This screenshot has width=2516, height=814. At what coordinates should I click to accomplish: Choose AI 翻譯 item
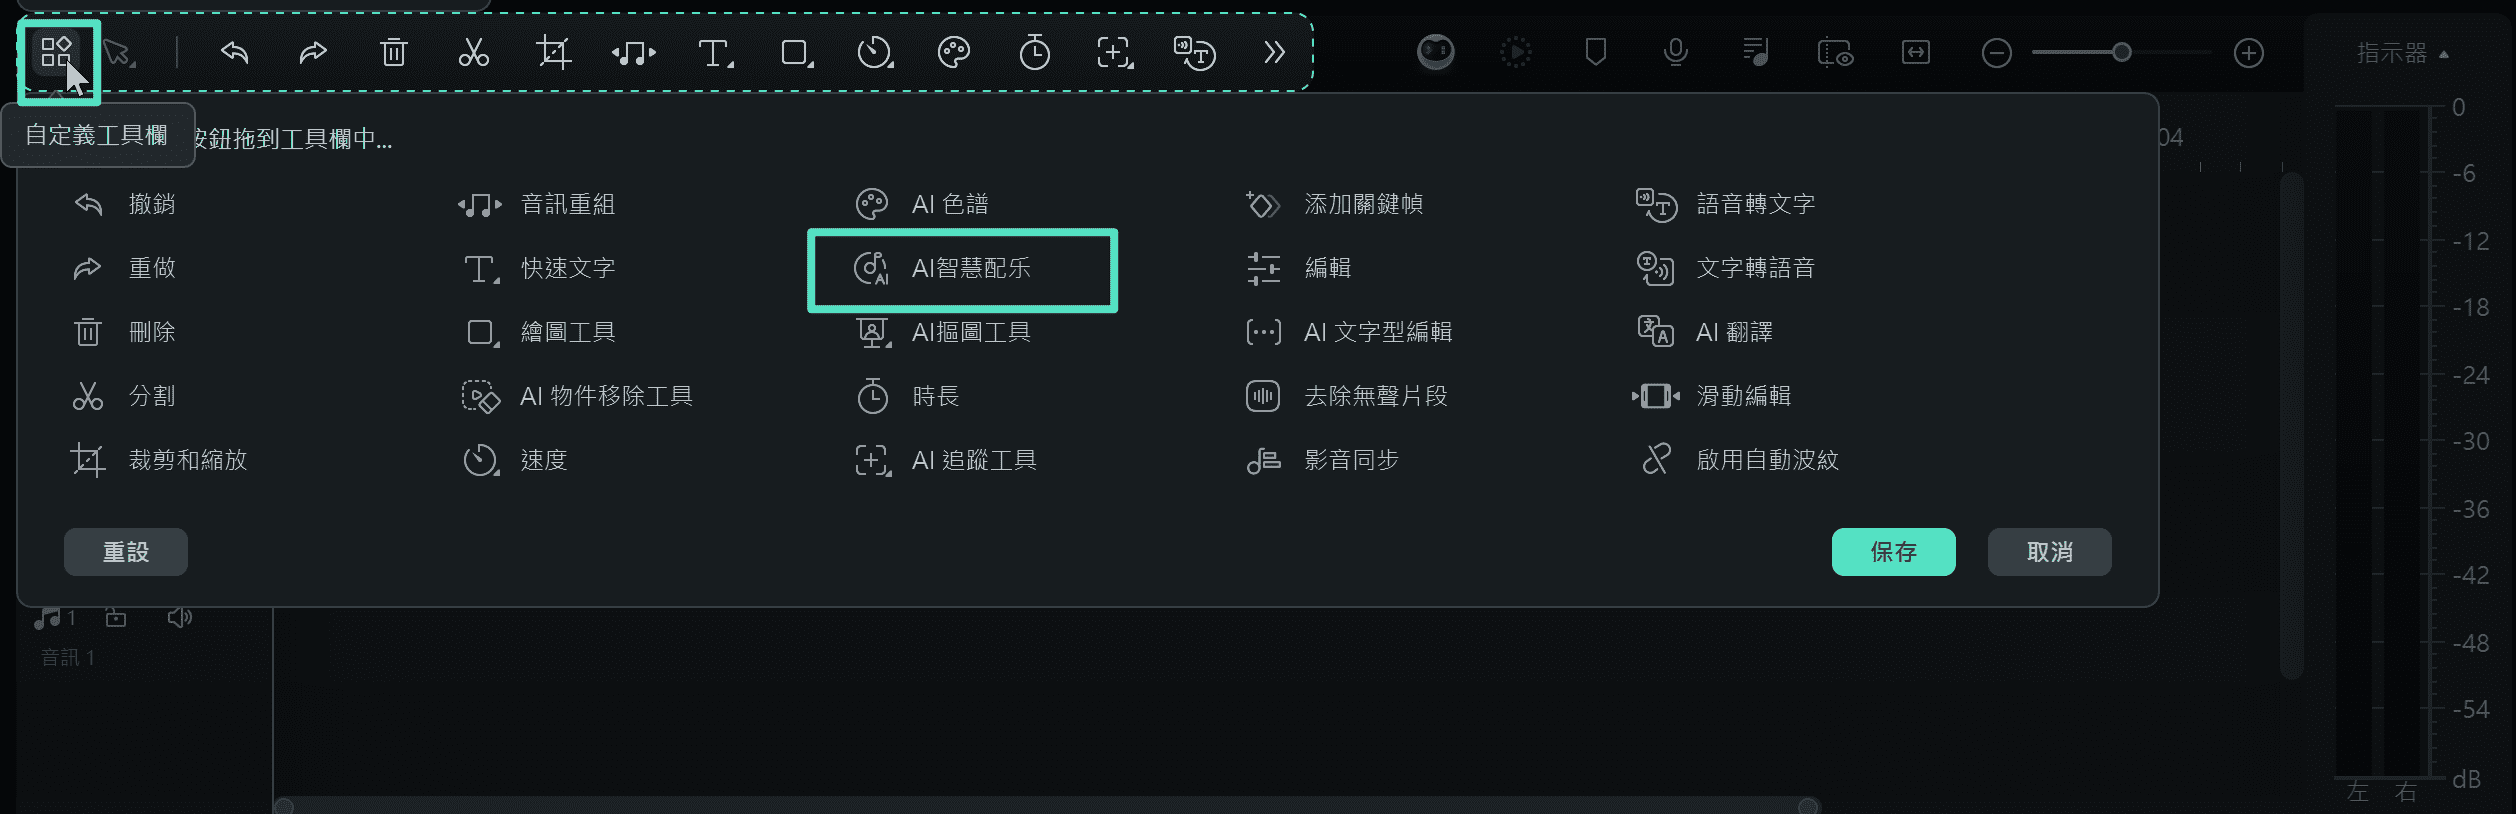pyautogui.click(x=1704, y=332)
